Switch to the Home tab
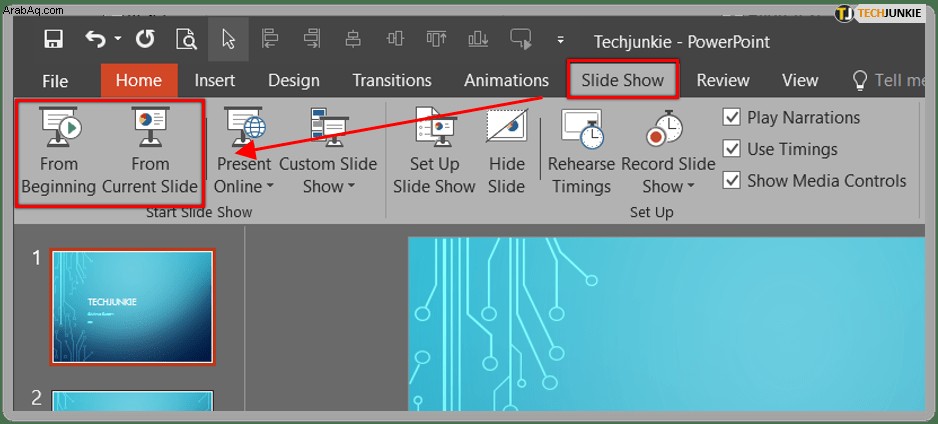Viewport: 938px width, 424px height. point(139,80)
